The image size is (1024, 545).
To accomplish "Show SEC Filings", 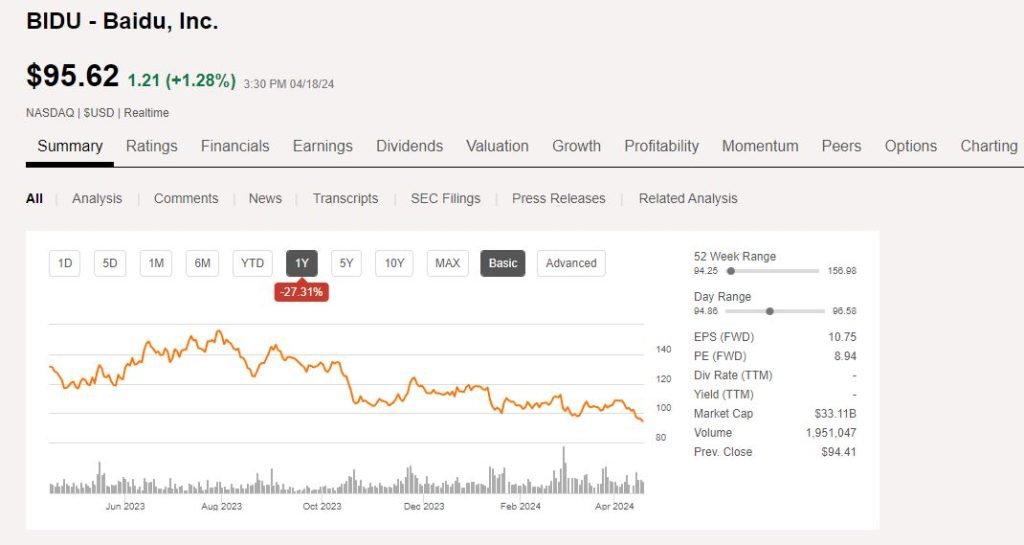I will (445, 198).
